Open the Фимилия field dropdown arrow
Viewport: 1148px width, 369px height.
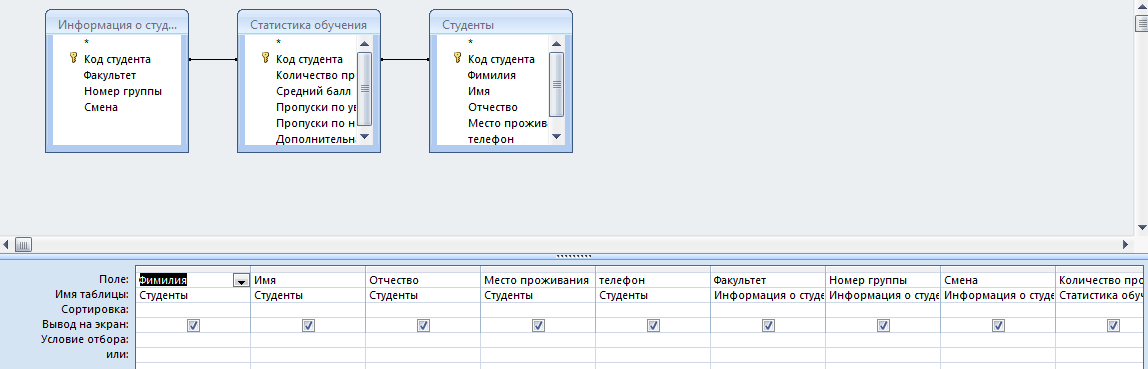[x=241, y=280]
